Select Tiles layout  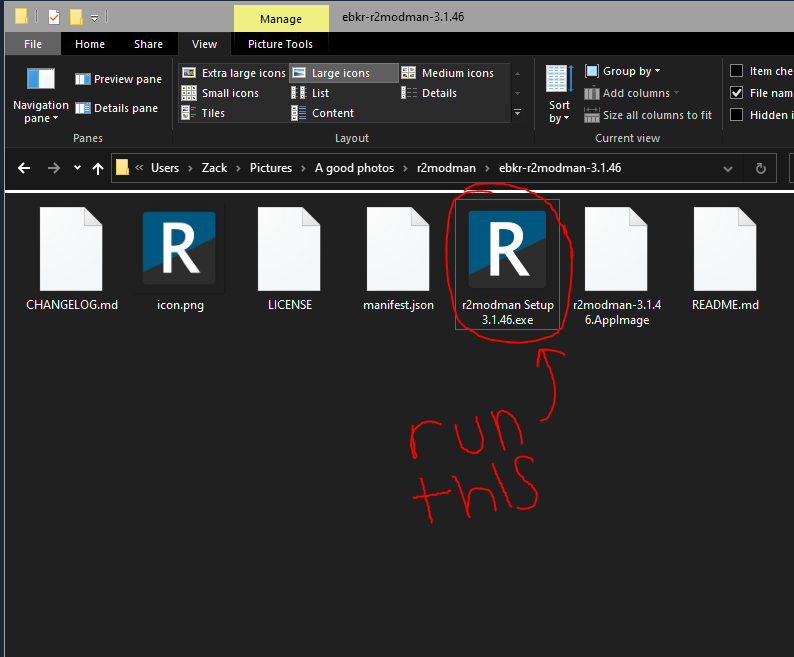[203, 113]
